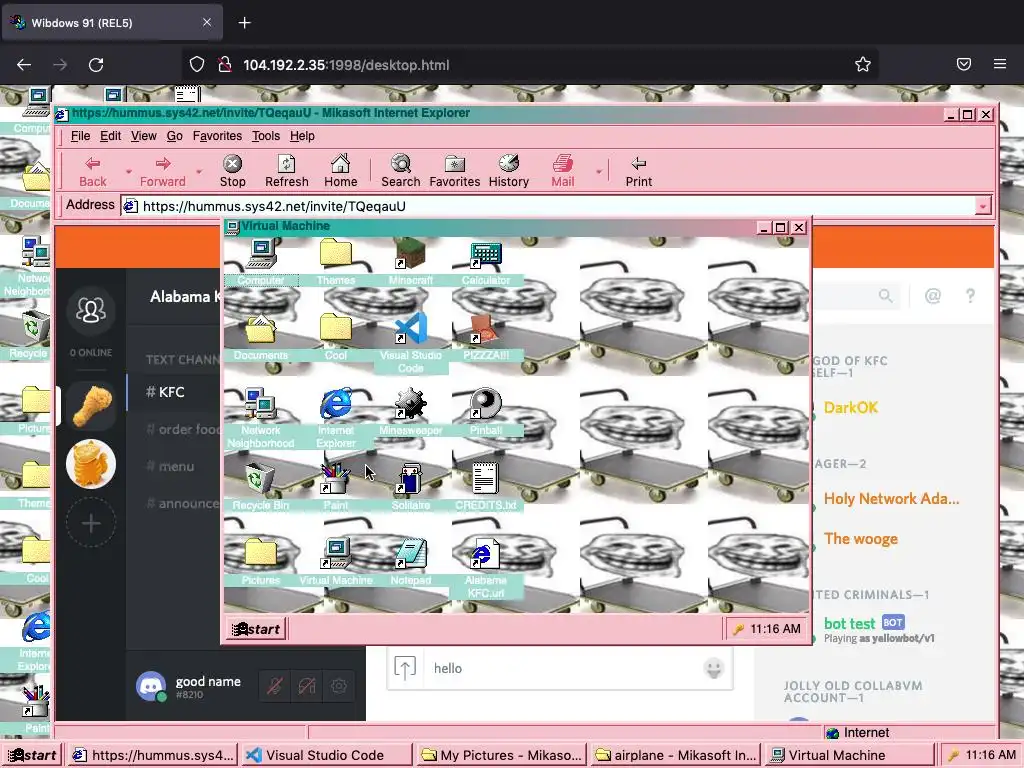This screenshot has width=1024, height=768.
Task: Open the emoji picker in message box
Action: click(x=713, y=668)
